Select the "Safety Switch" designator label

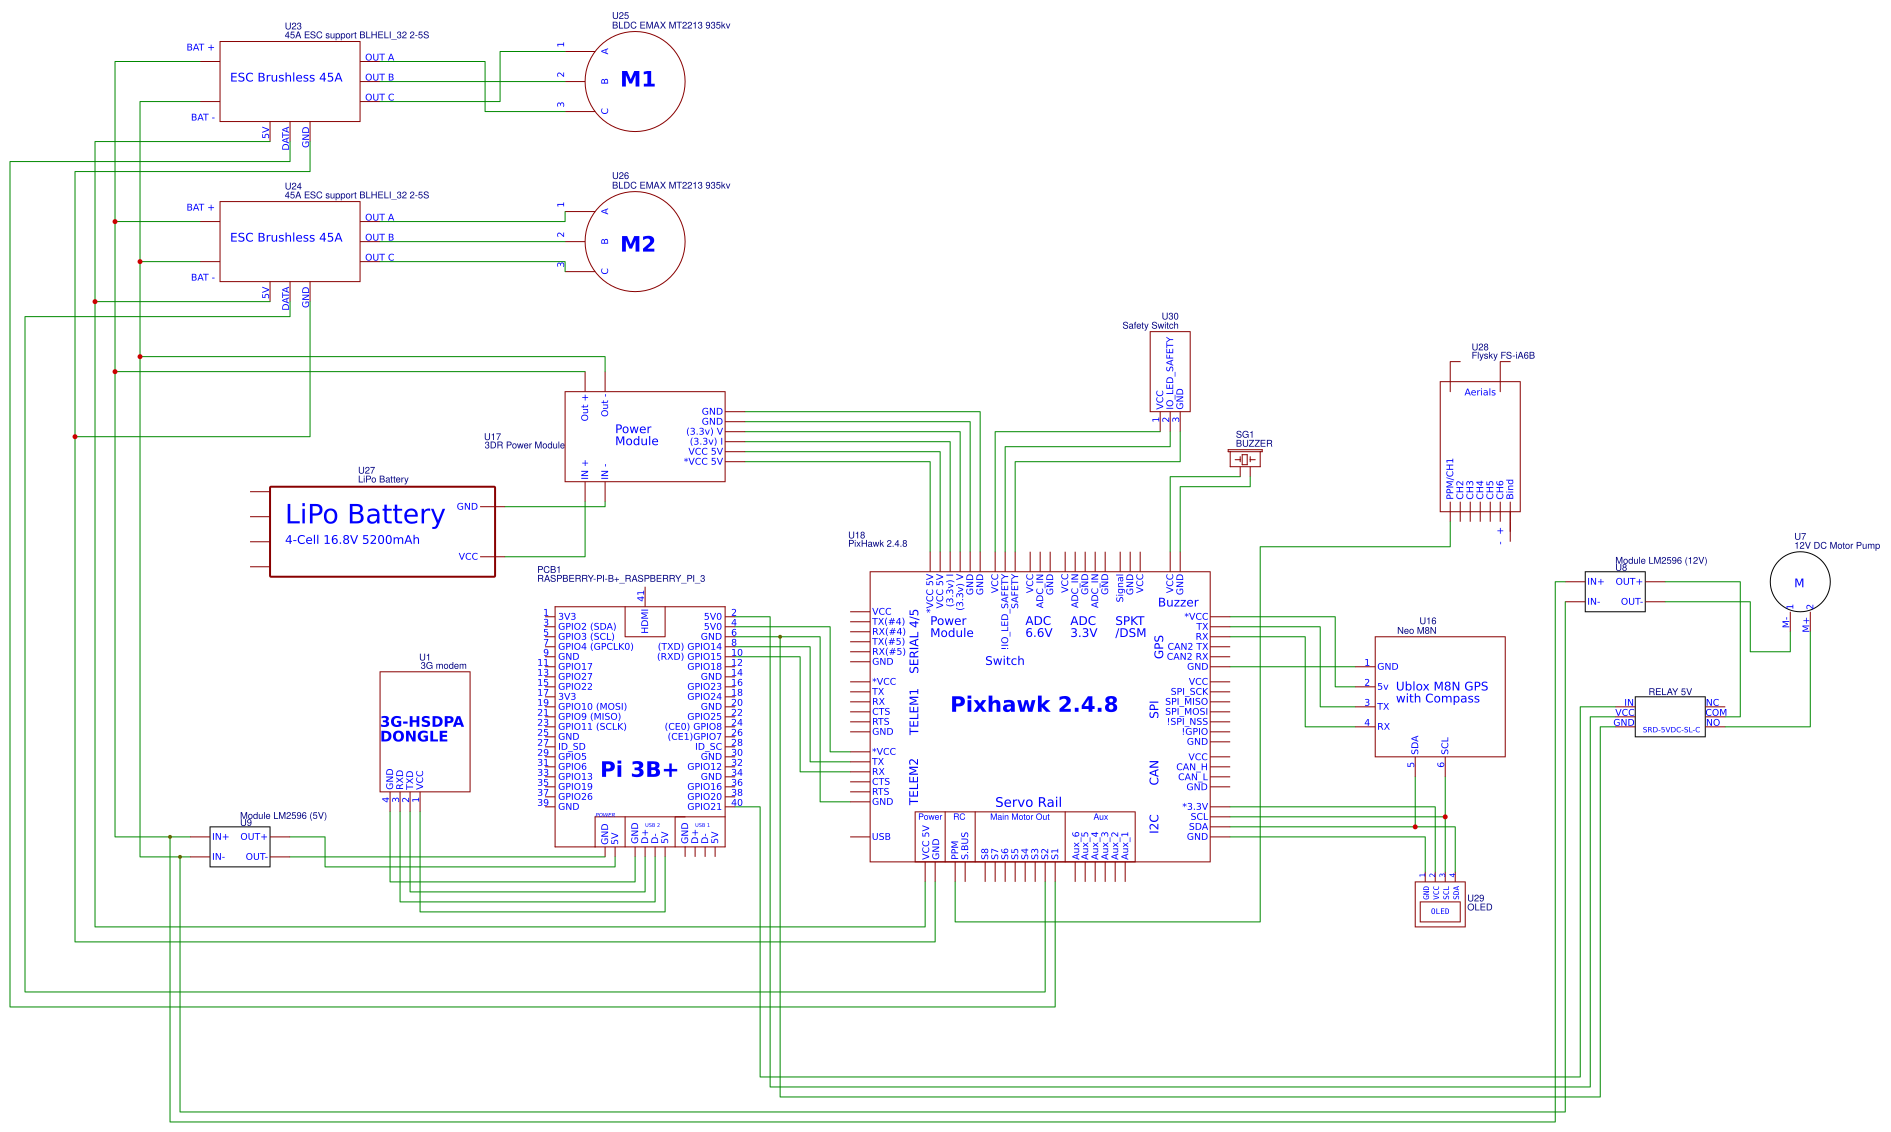(1150, 325)
